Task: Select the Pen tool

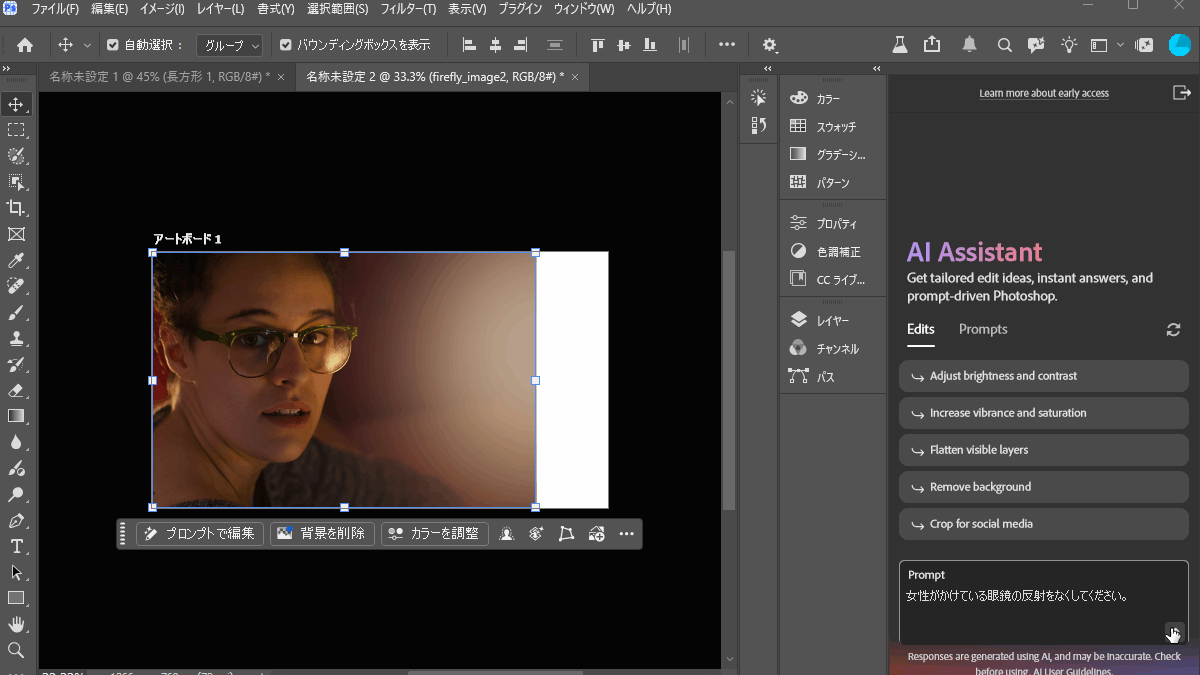Action: click(x=16, y=521)
